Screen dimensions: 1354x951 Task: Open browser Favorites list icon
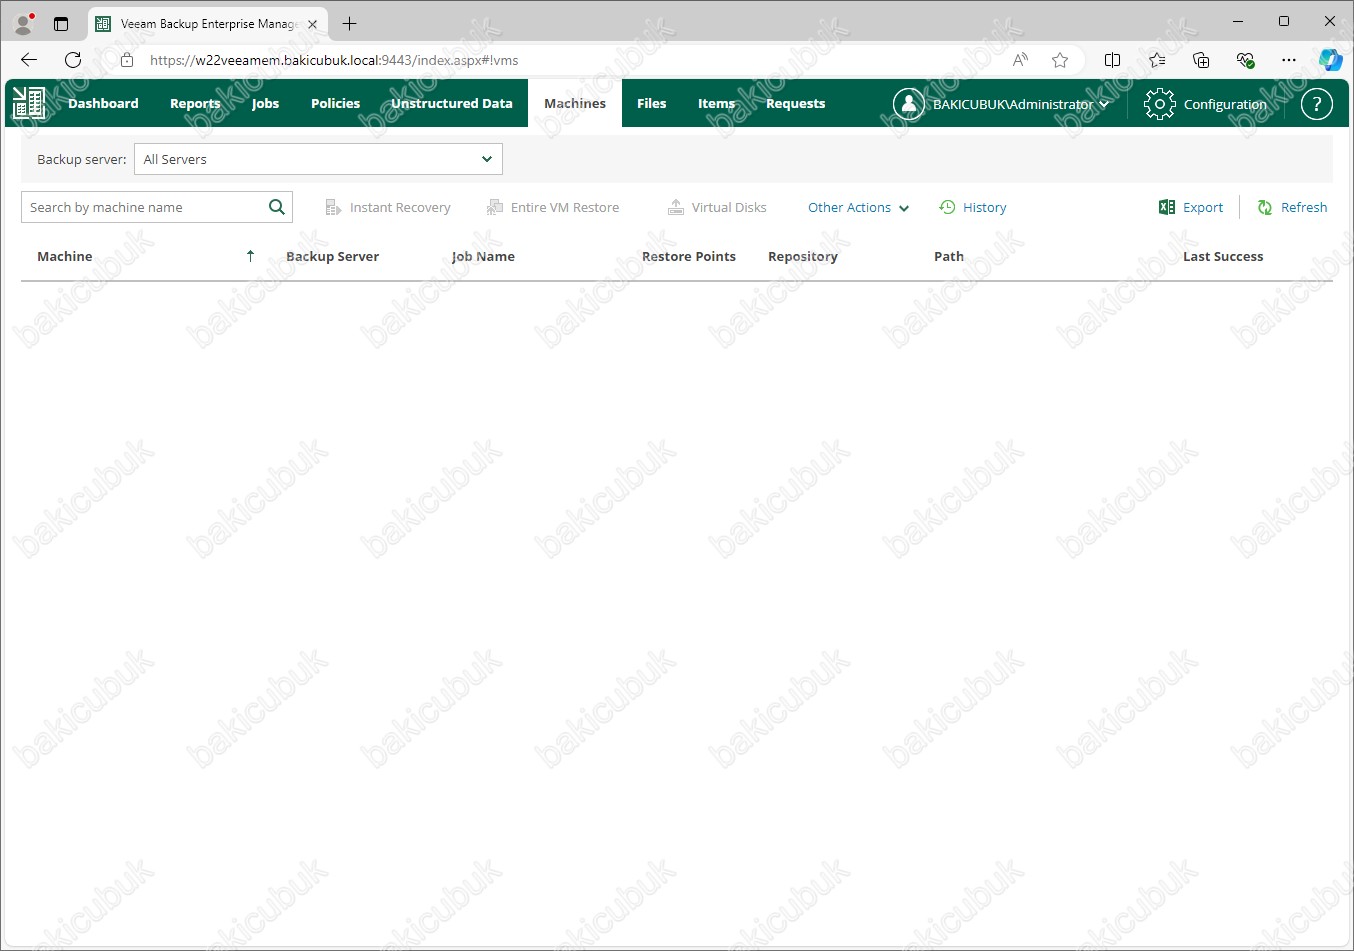pyautogui.click(x=1157, y=60)
